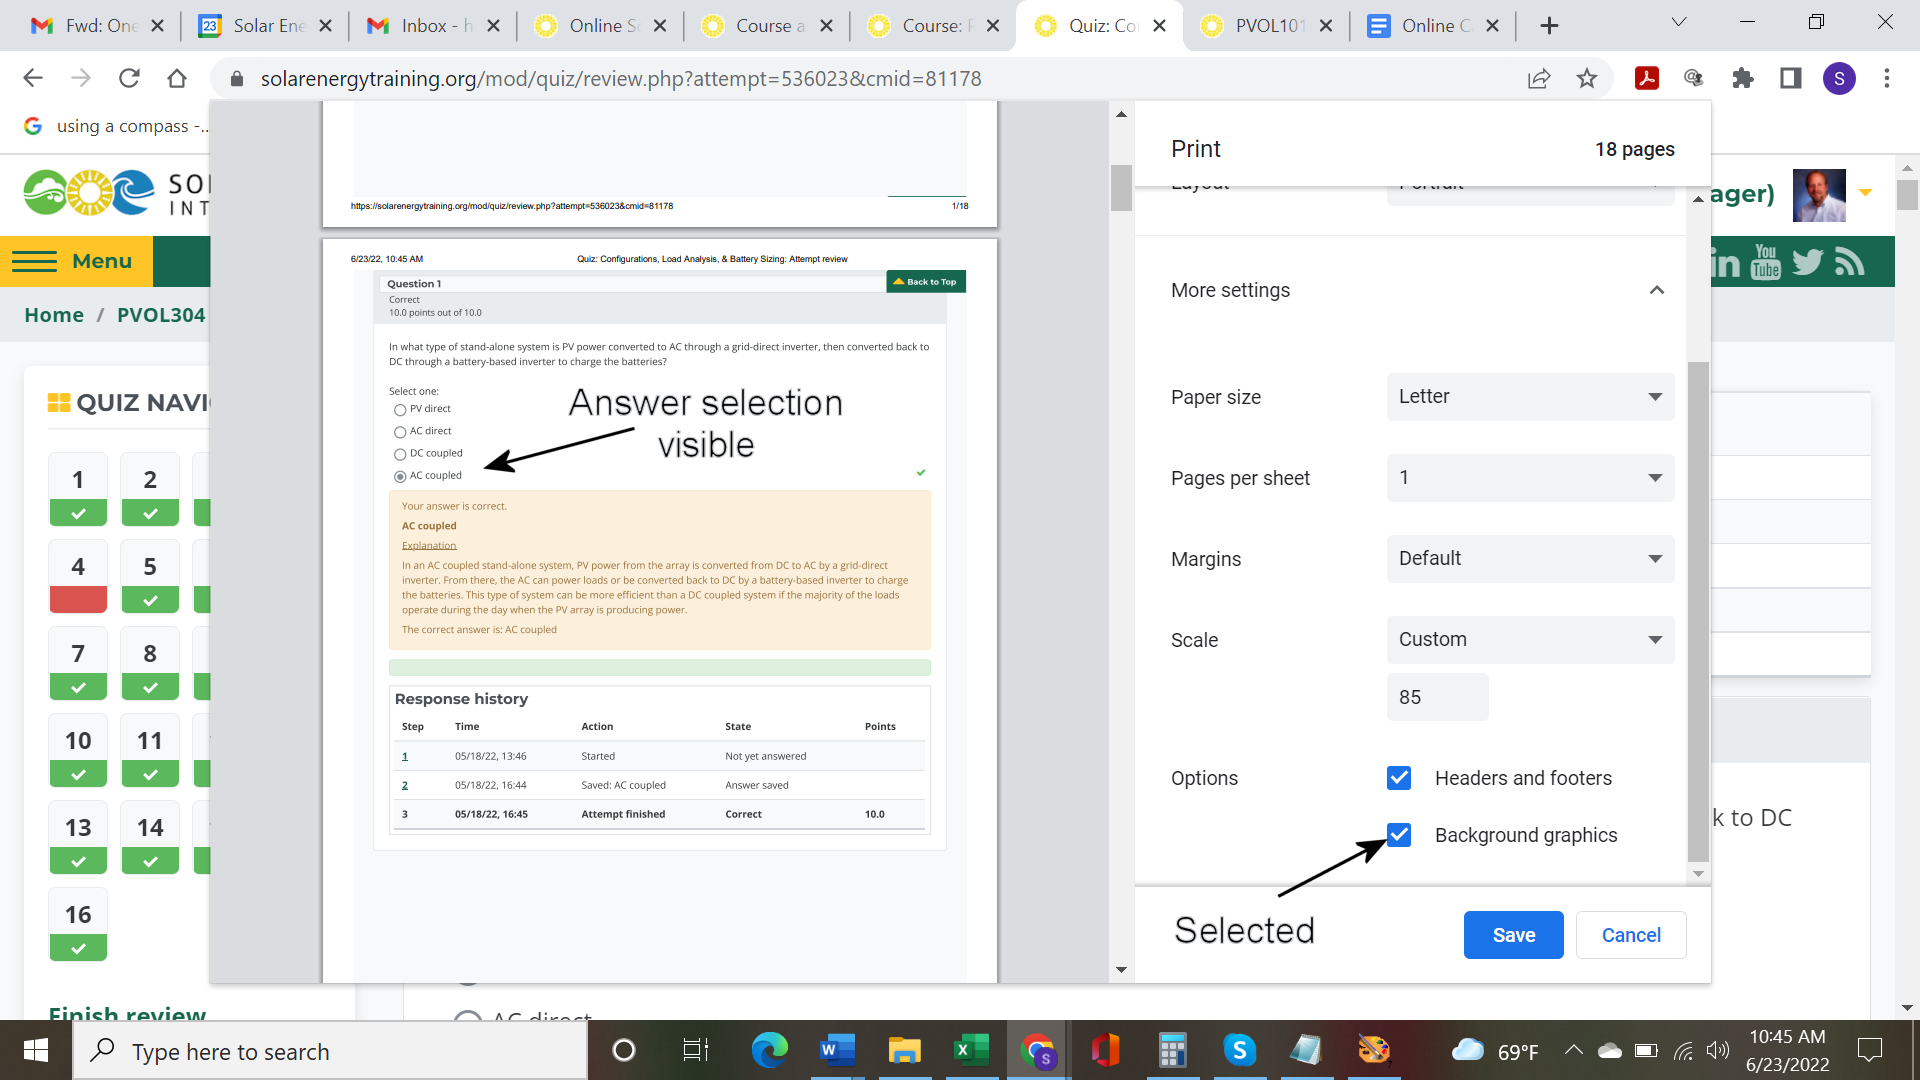
Task: Click the blue Save button
Action: [x=1513, y=935]
